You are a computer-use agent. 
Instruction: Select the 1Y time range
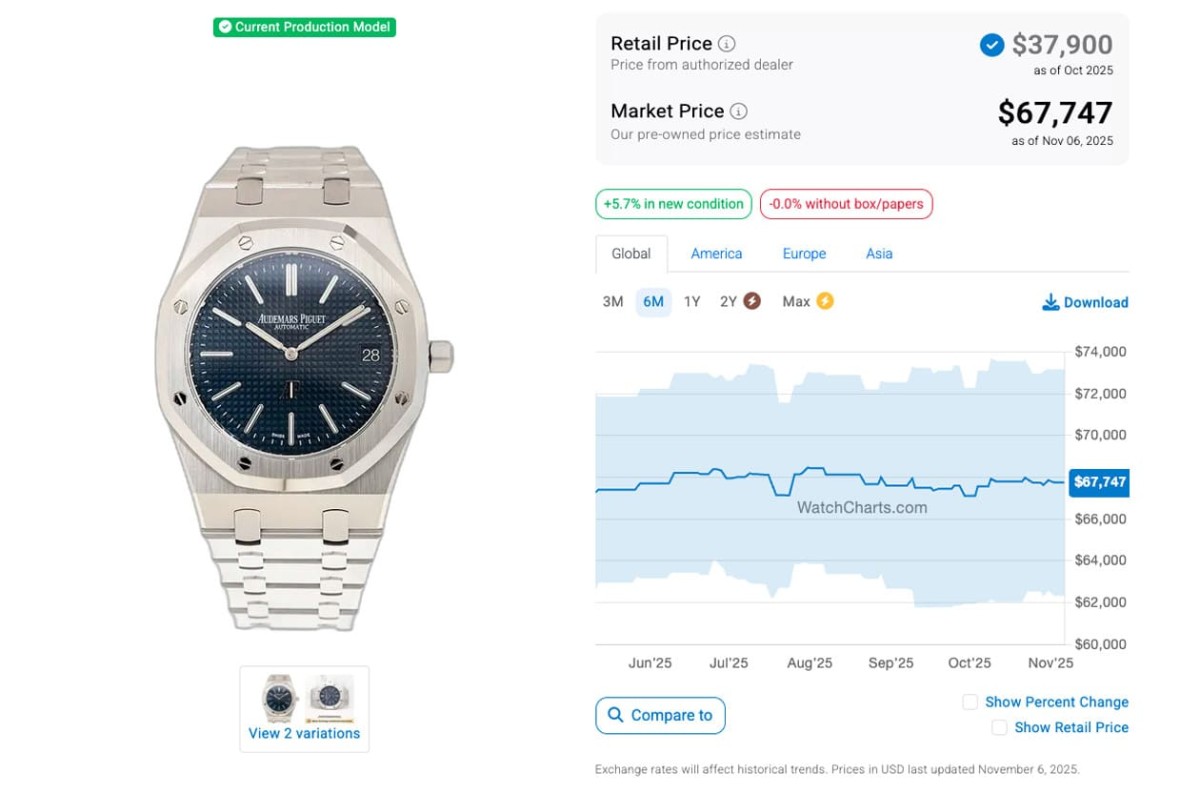(692, 302)
